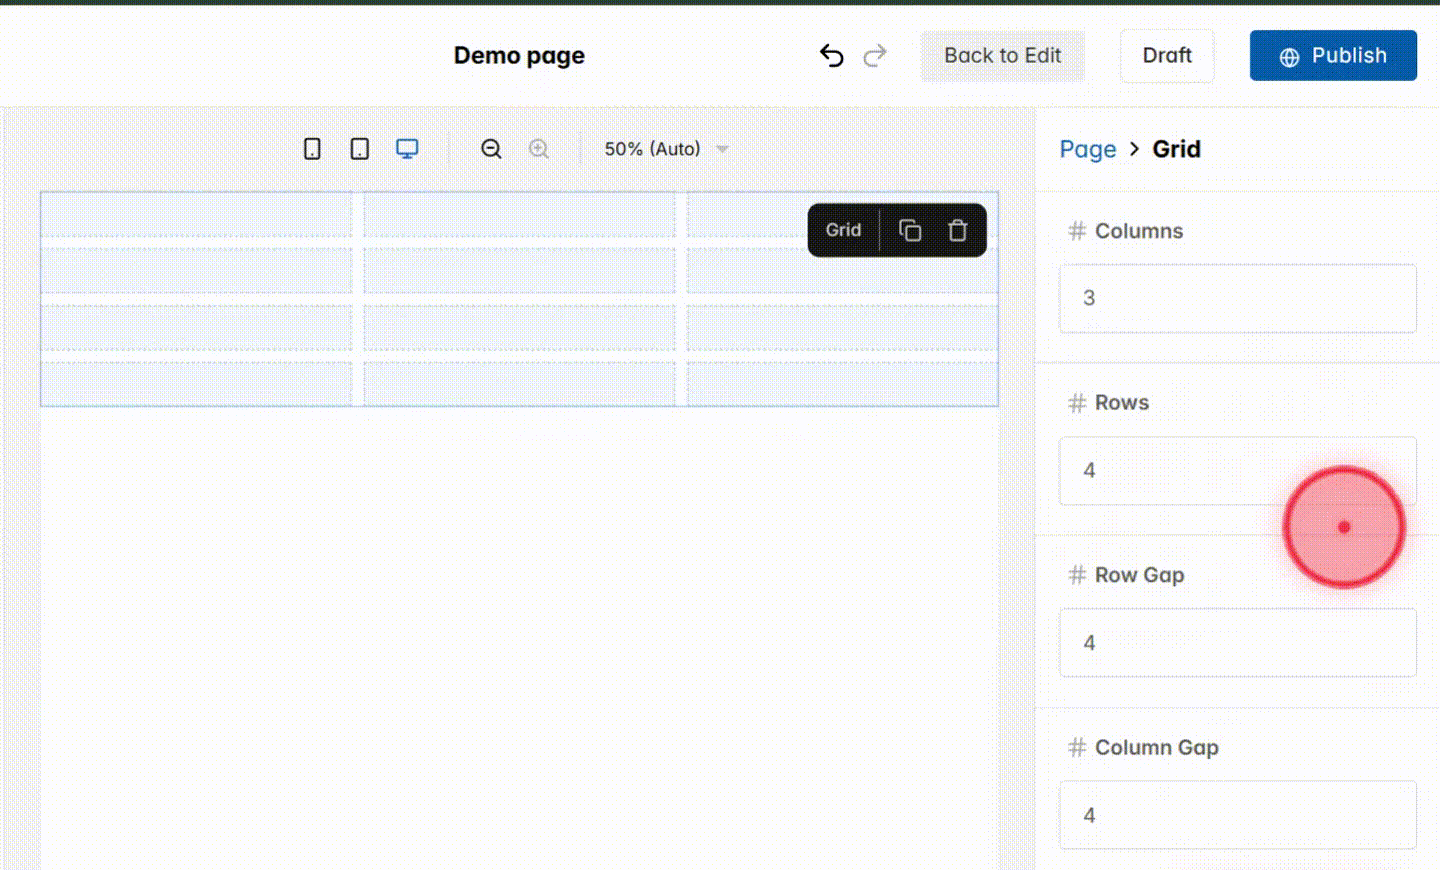Click the Rows value field
The image size is (1440, 870).
[1237, 470]
